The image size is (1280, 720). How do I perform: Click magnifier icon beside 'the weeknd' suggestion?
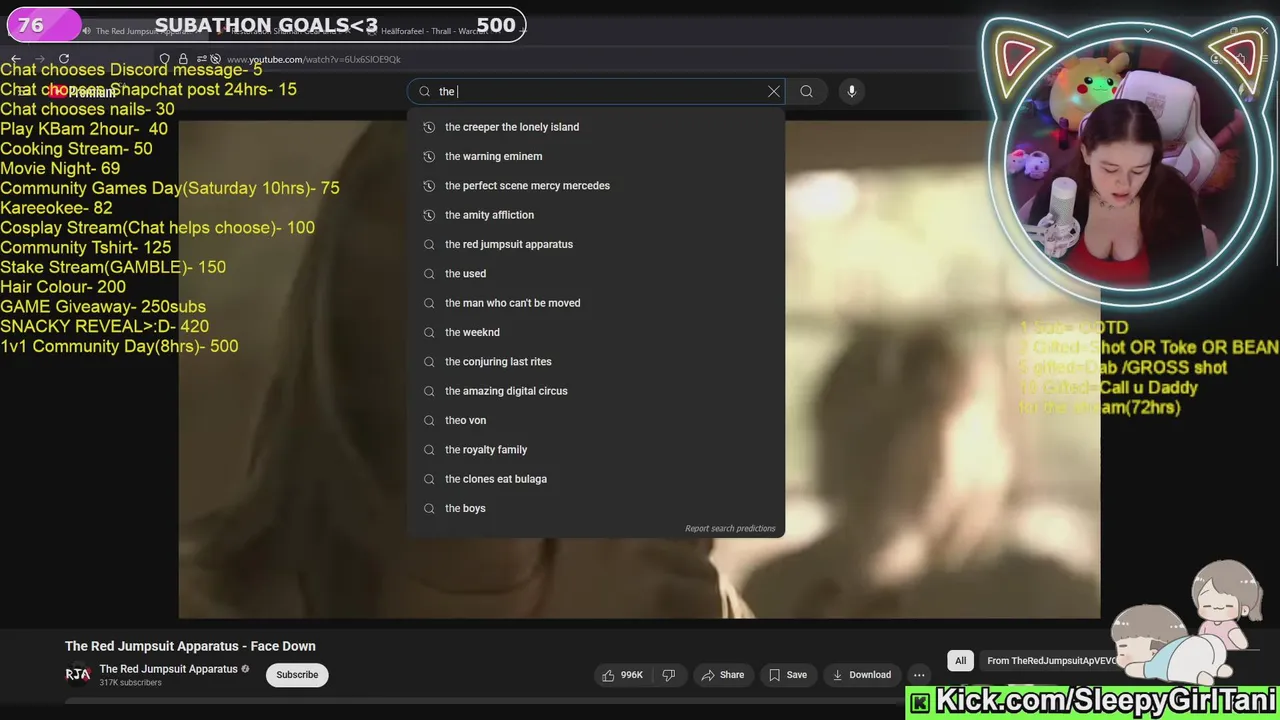click(429, 332)
